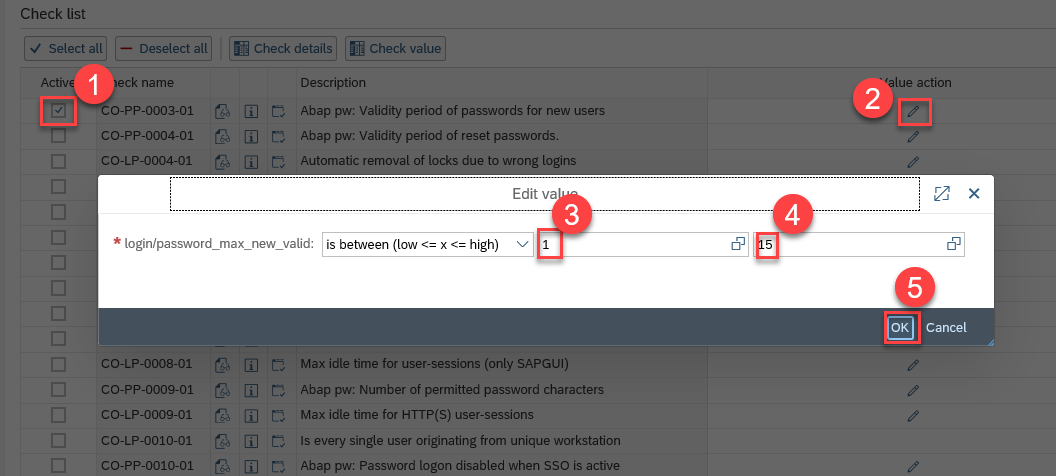Click the Deselect all button
This screenshot has width=1056, height=476.
pyautogui.click(x=163, y=48)
